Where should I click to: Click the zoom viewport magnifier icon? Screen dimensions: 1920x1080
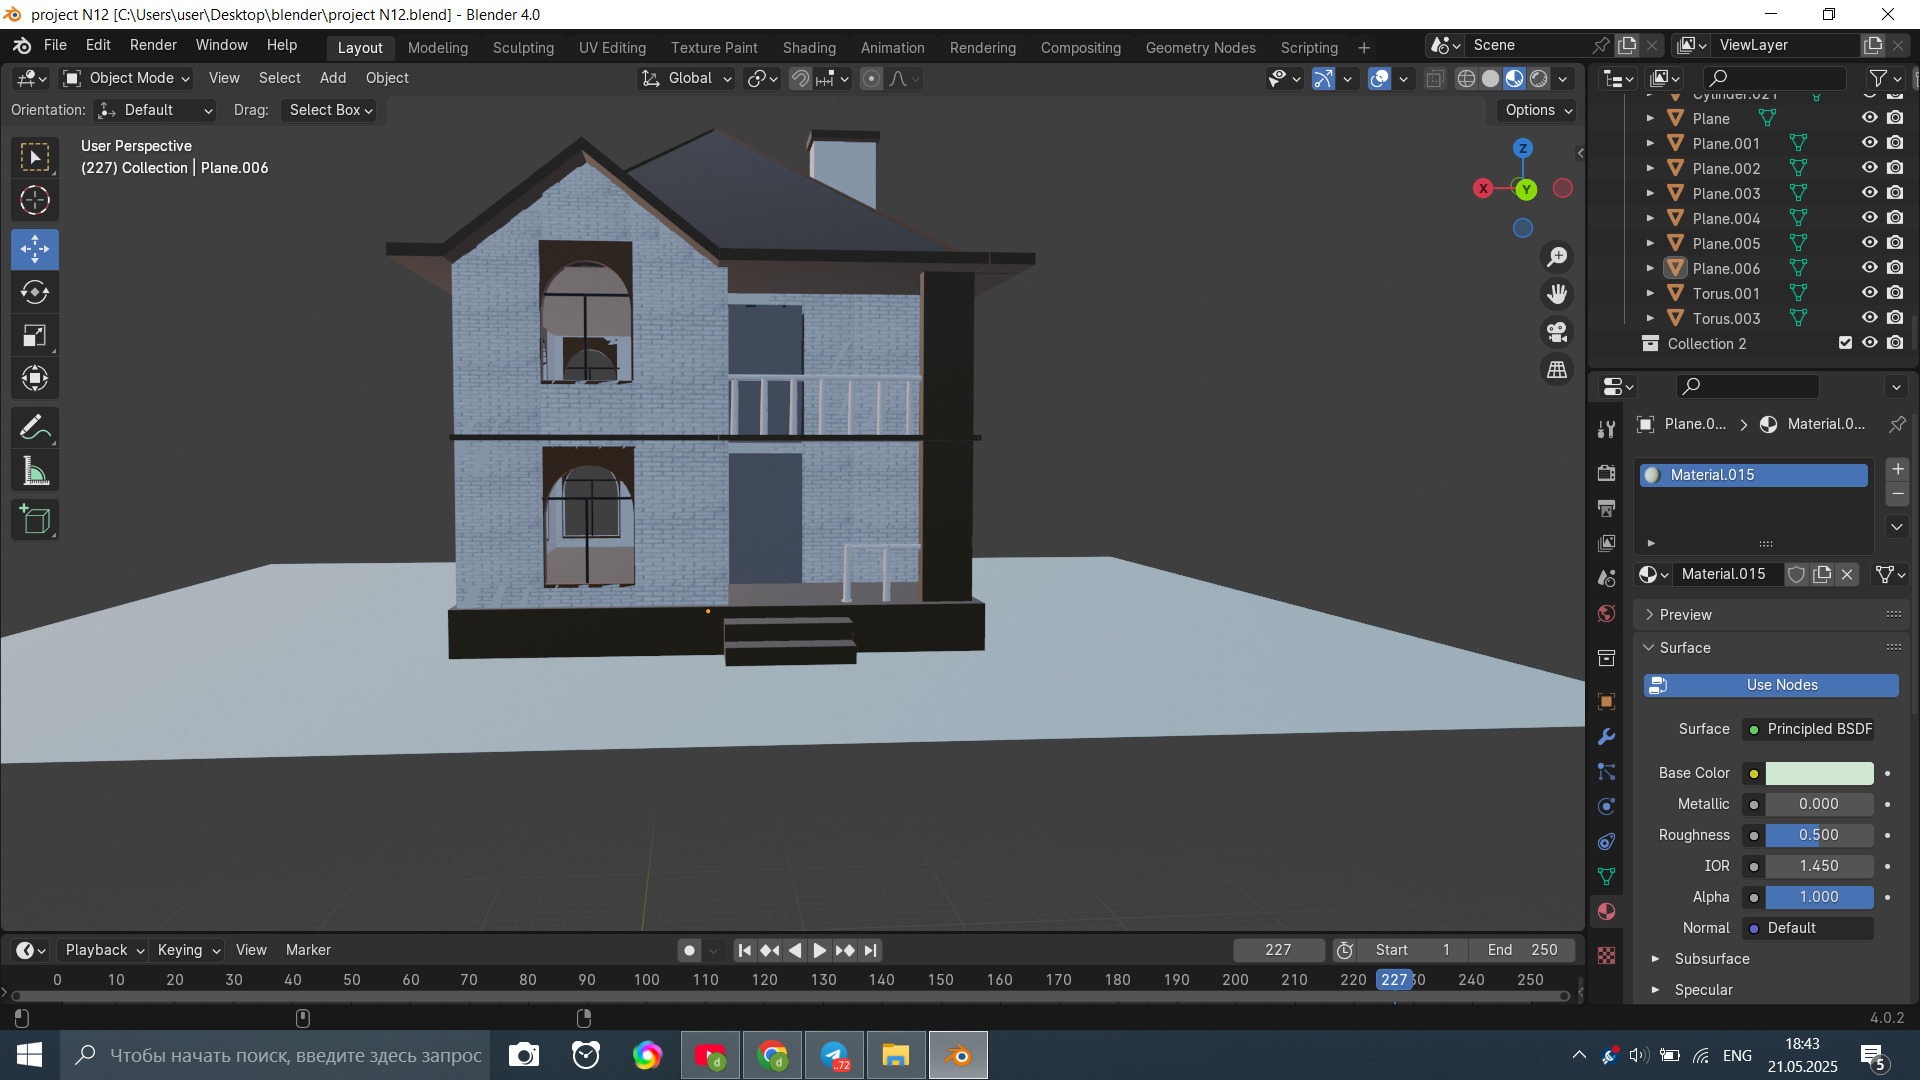coord(1557,257)
